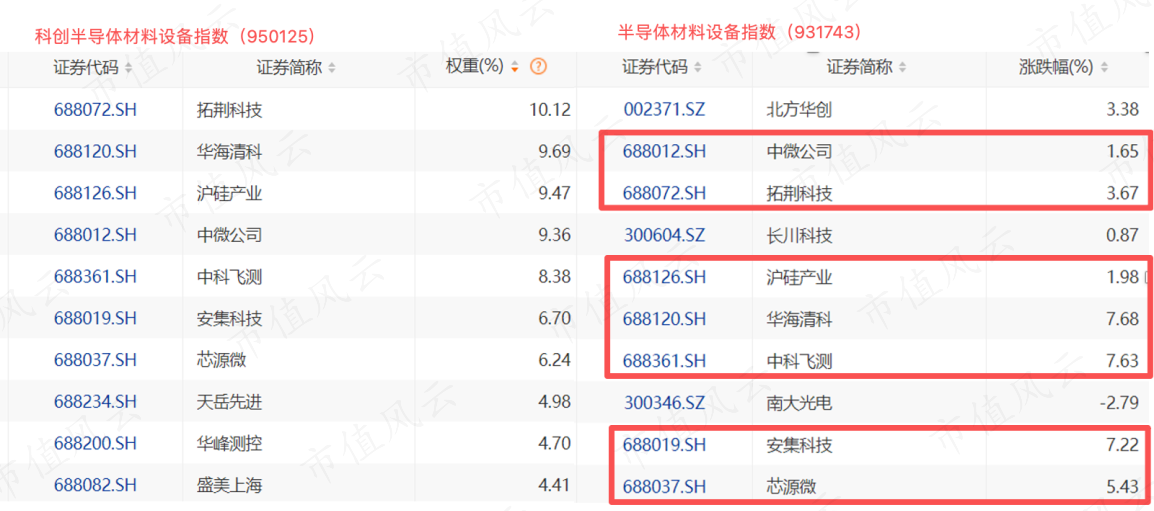Select 芯源微 in the 权重 table
The image size is (1154, 511).
[222, 360]
